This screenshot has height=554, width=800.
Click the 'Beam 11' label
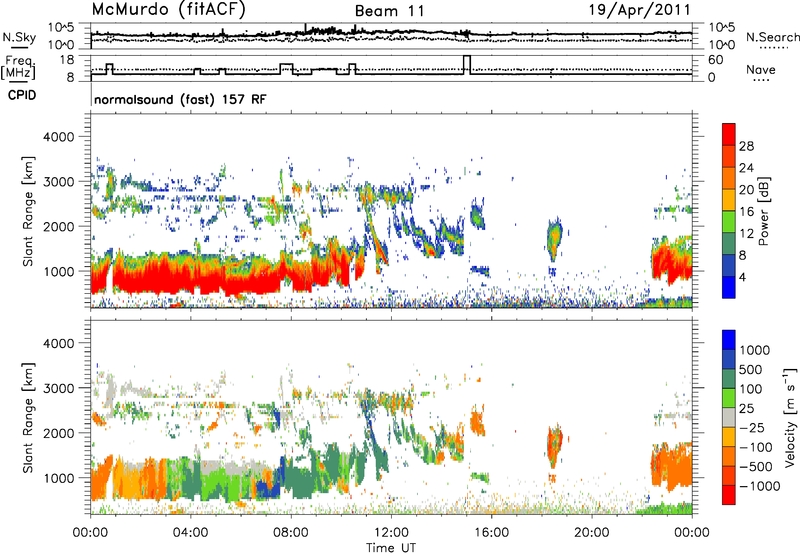click(x=389, y=11)
